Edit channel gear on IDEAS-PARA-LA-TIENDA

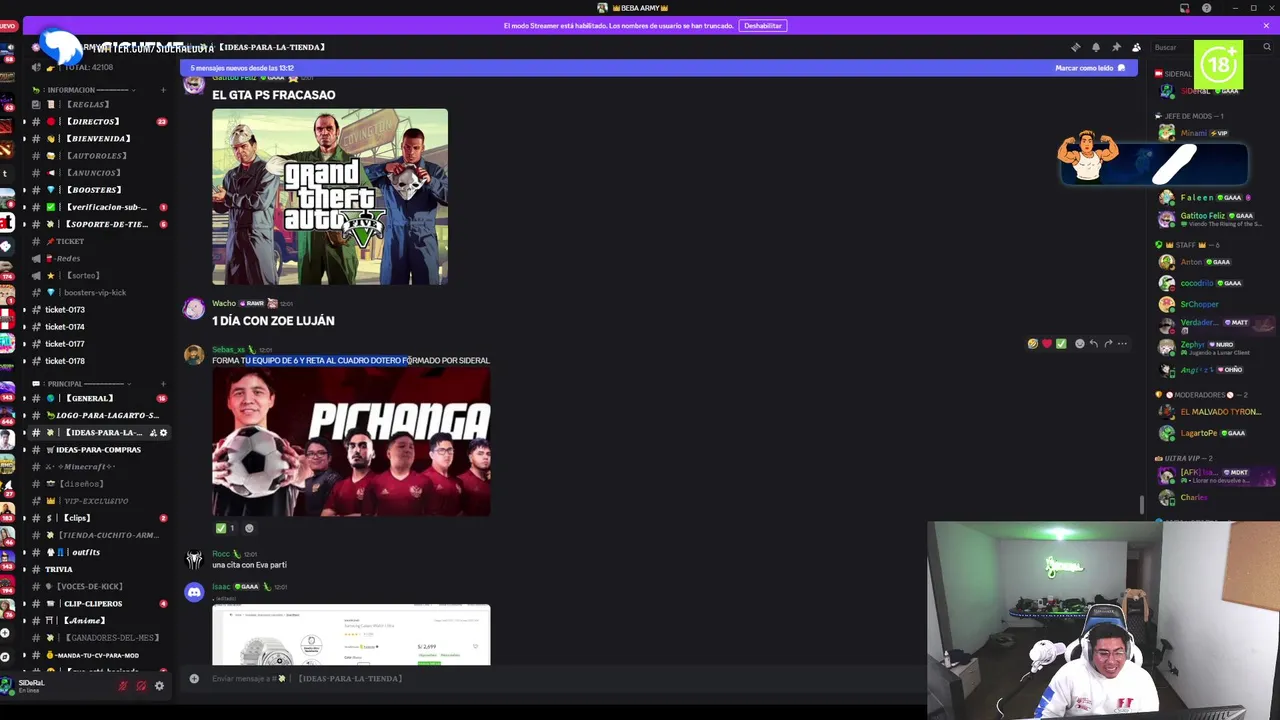point(164,433)
